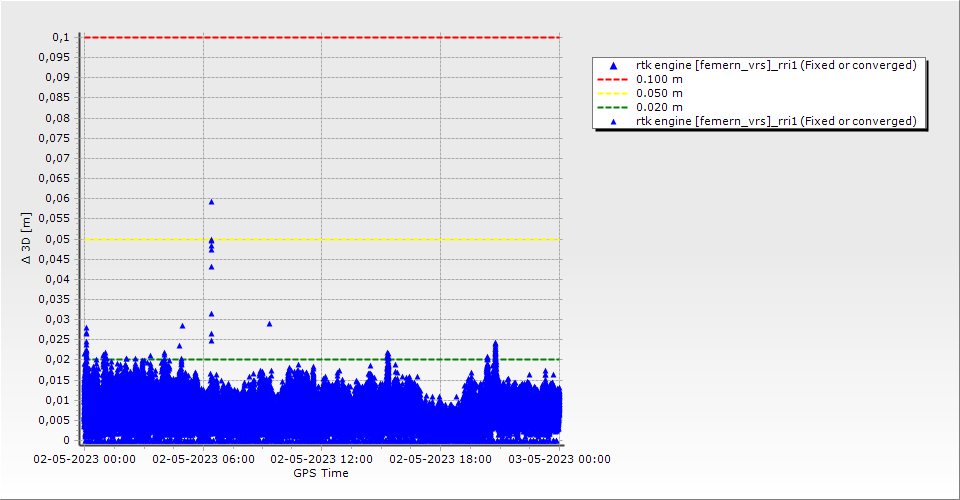Viewport: 960px width, 500px height.
Task: Click the green dashed line sample in legend
Action: point(613,107)
